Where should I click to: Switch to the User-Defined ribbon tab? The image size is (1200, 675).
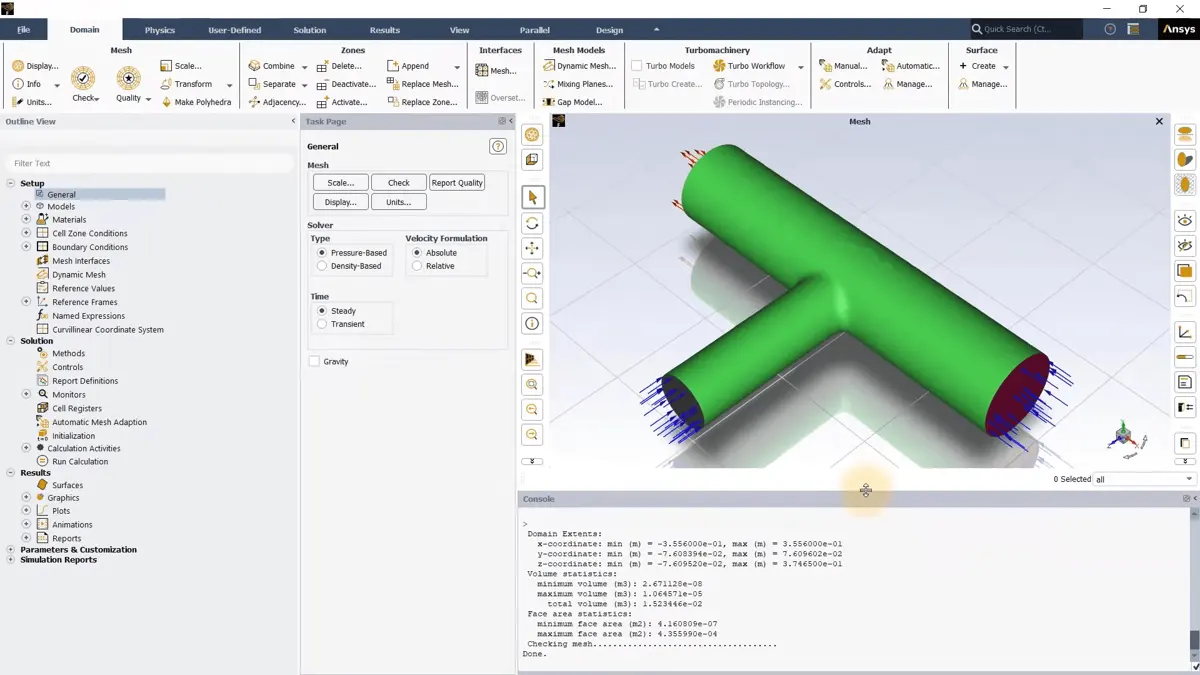234,30
